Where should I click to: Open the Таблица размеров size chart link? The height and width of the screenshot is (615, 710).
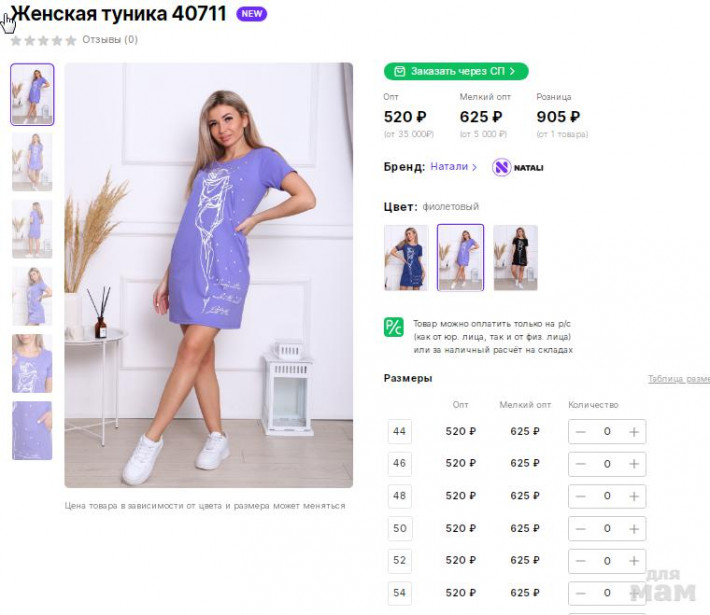pos(678,379)
